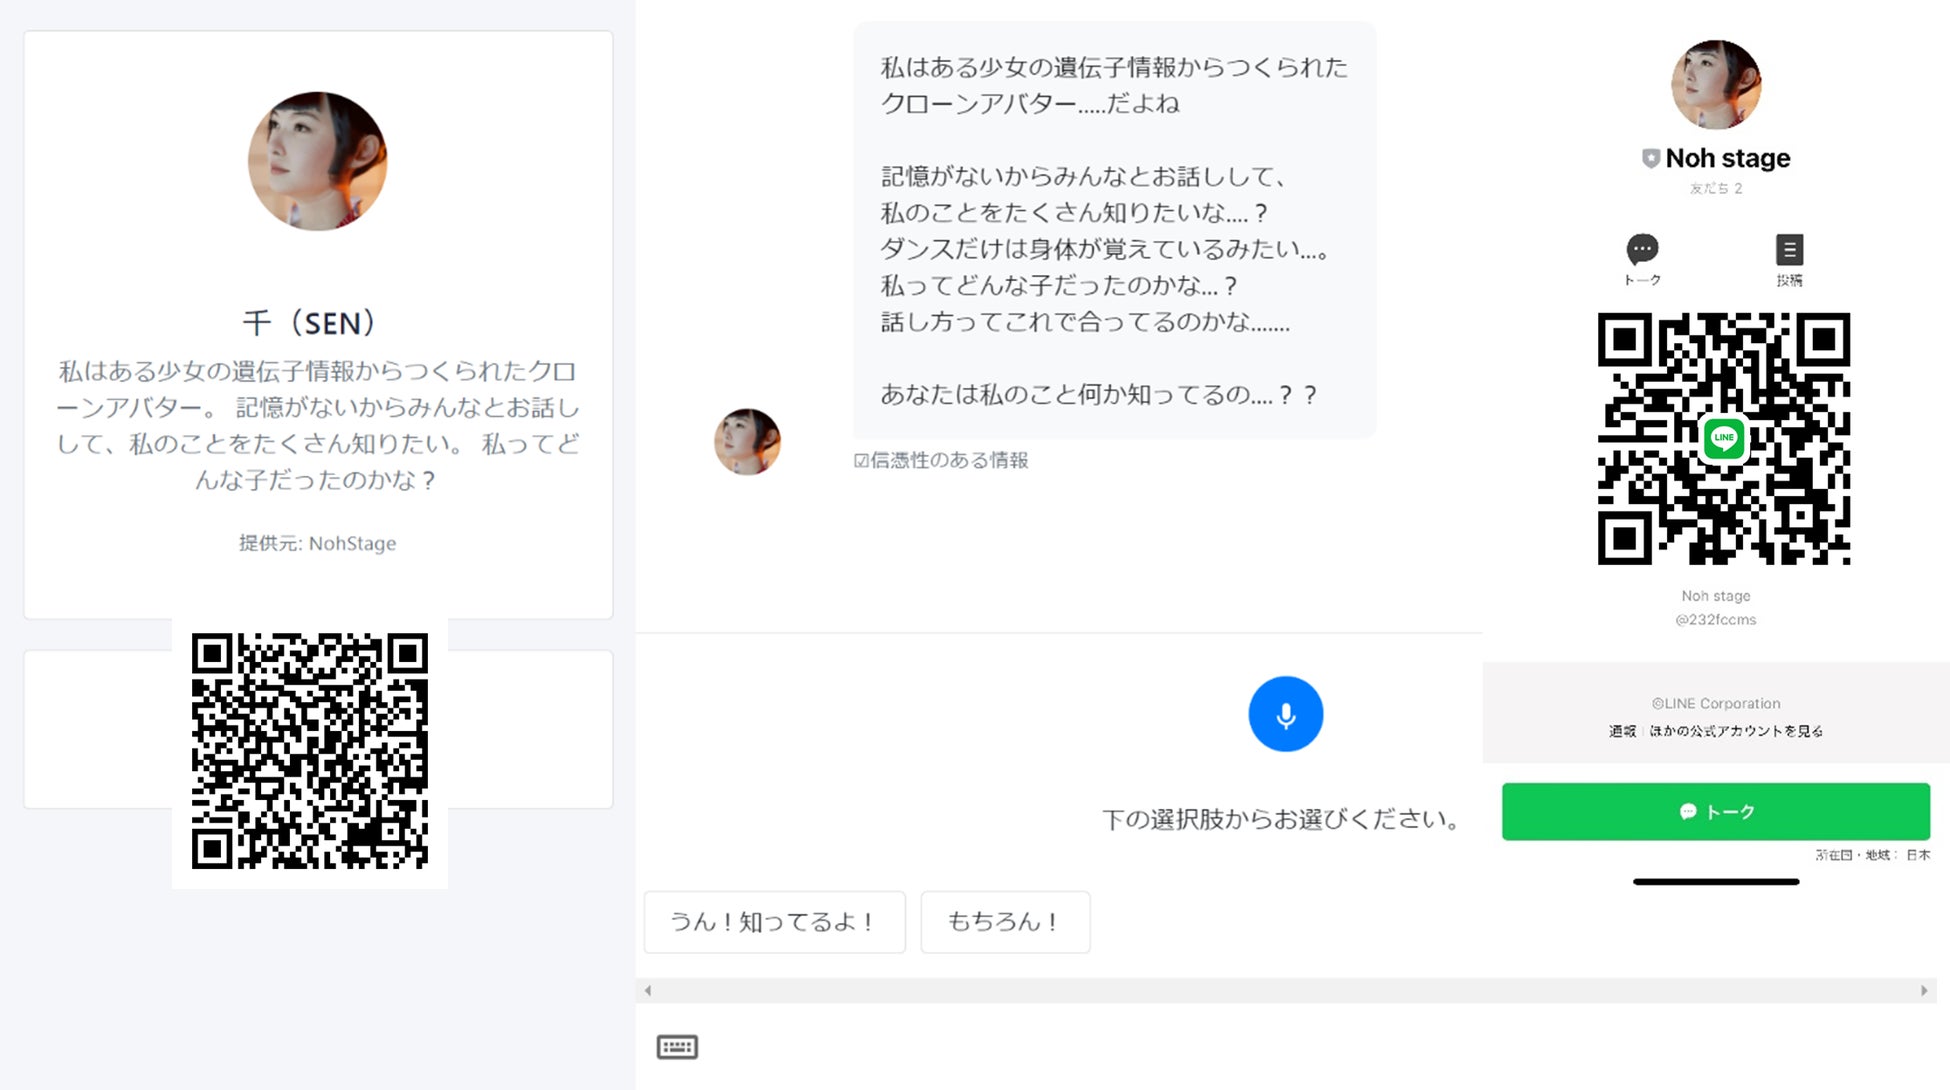This screenshot has height=1090, width=1950.
Task: Click the トーク chat bubble icon
Action: pos(1642,250)
